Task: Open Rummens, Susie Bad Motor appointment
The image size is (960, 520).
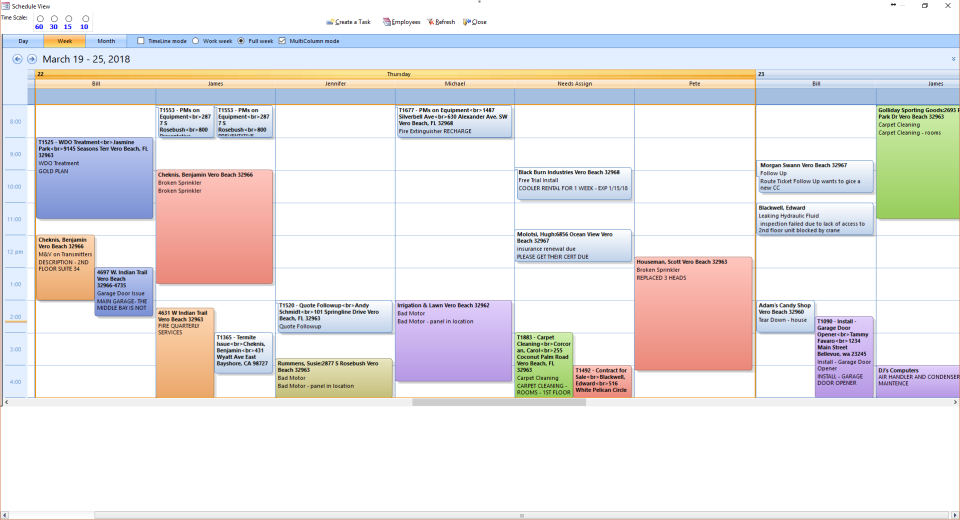Action: pyautogui.click(x=334, y=378)
